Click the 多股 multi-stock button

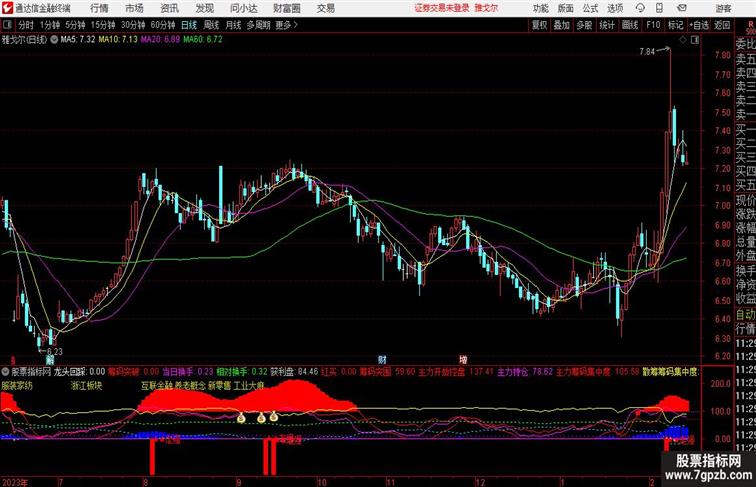coord(584,25)
